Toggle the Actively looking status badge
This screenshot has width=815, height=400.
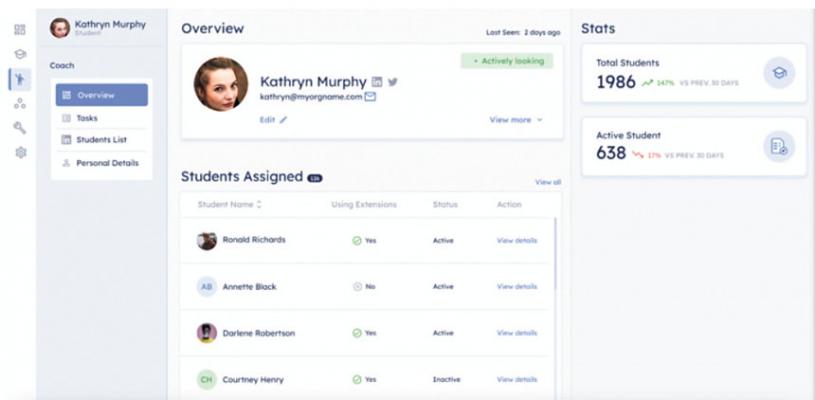click(x=506, y=61)
